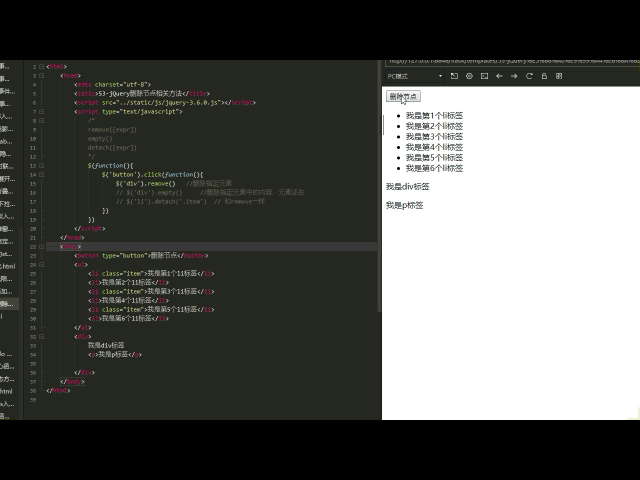Open the PC模式 dropdown
This screenshot has width=640, height=480.
(x=415, y=76)
